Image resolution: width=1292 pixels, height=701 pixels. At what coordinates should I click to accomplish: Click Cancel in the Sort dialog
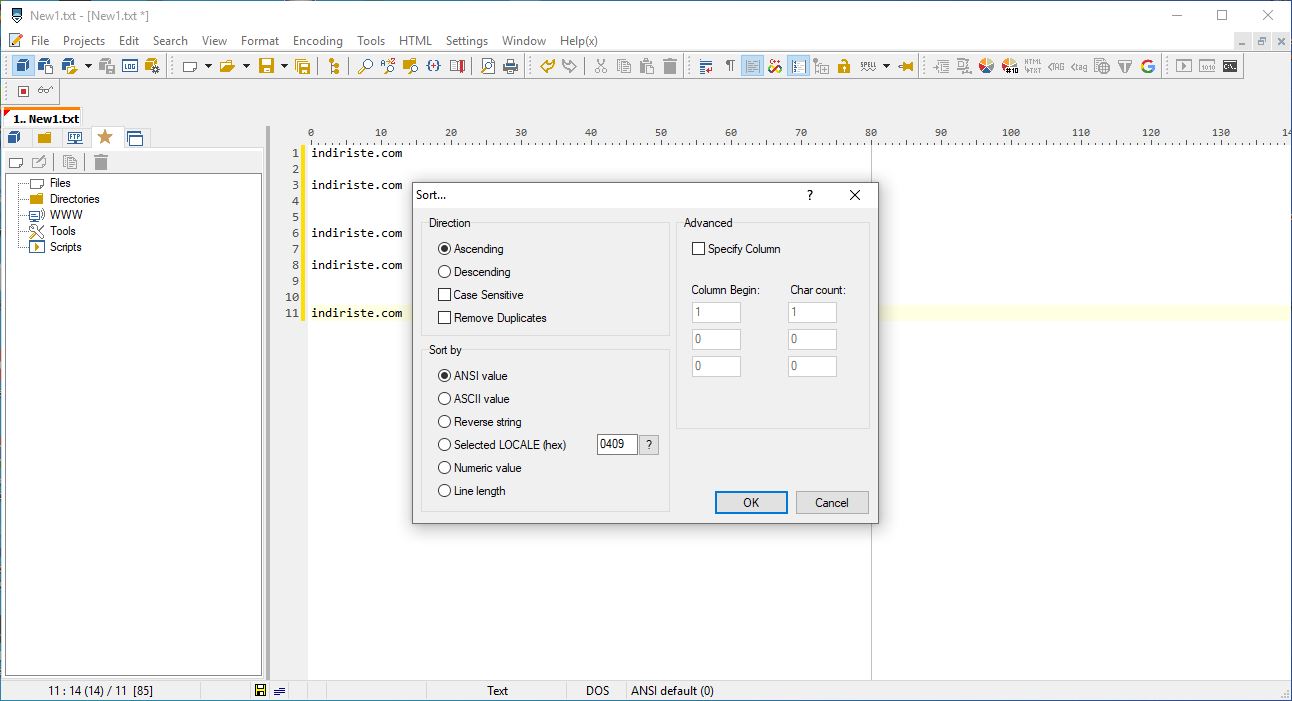click(x=832, y=503)
